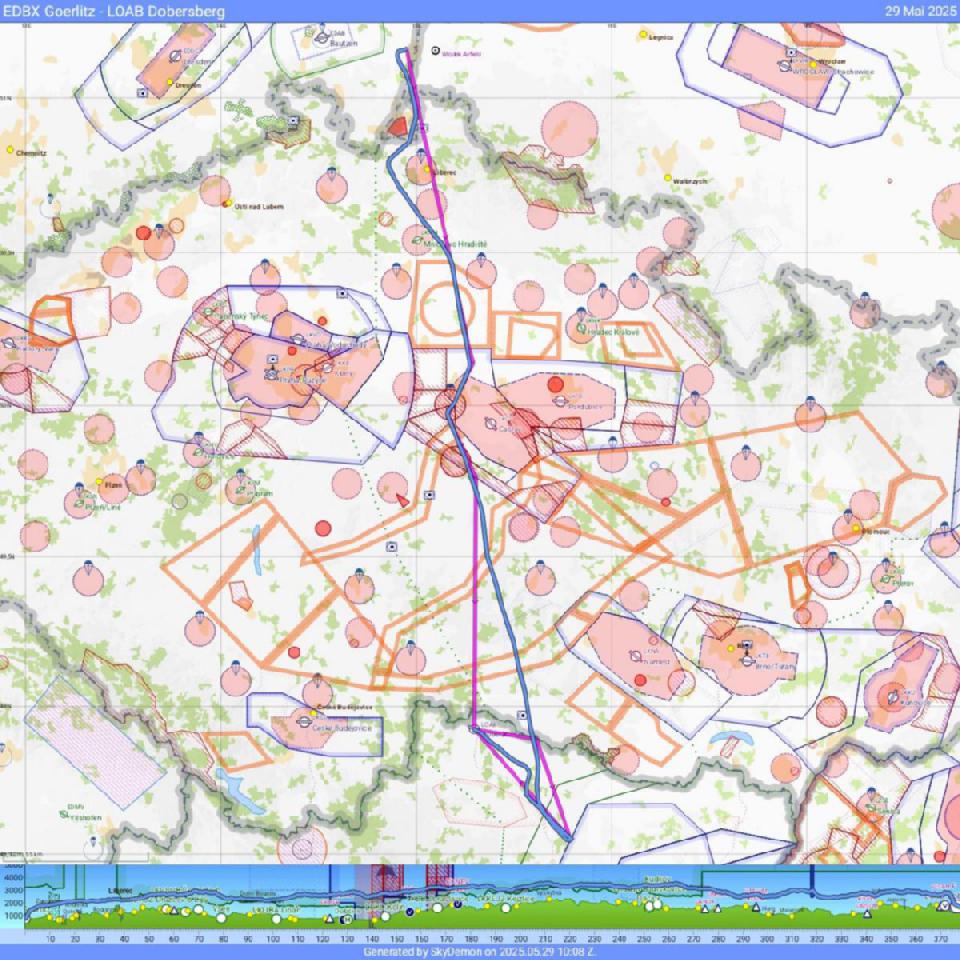The width and height of the screenshot is (960, 960).
Task: Click the Liberec town marker
Action: (x=427, y=170)
